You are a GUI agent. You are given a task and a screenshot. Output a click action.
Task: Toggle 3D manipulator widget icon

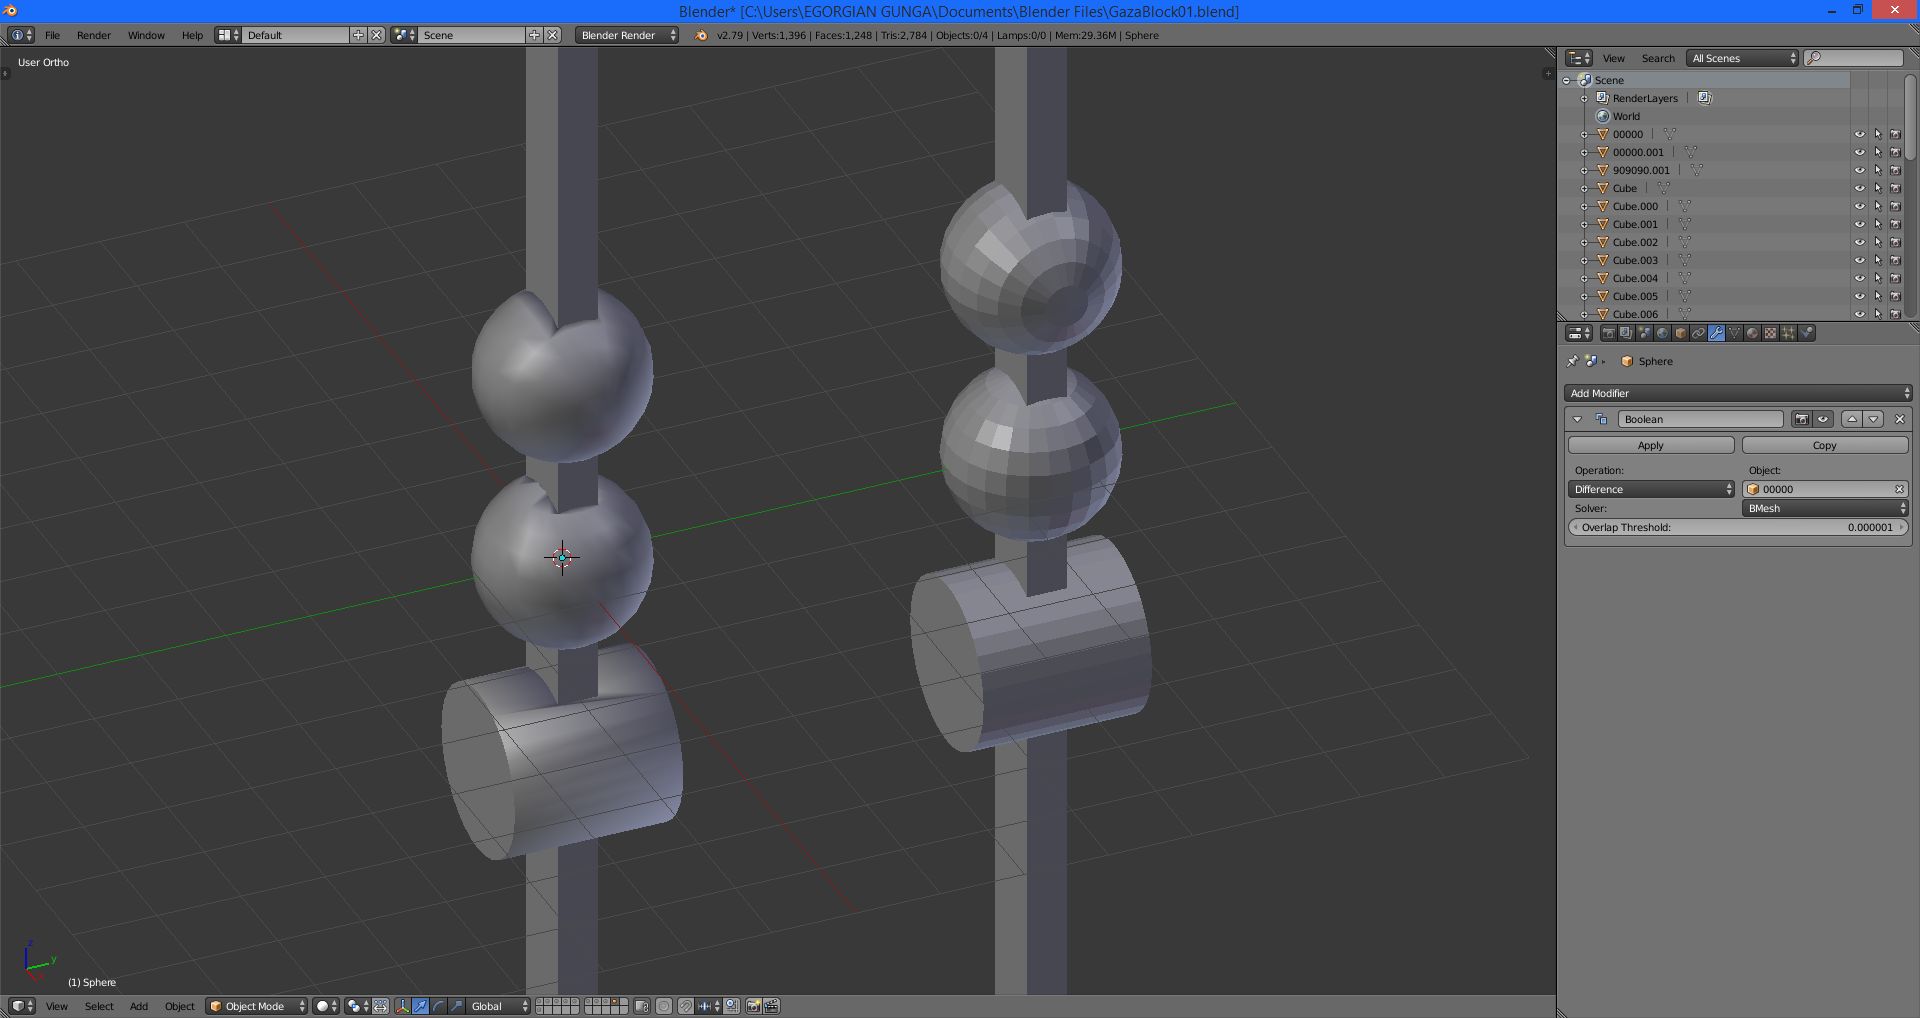(x=402, y=1006)
